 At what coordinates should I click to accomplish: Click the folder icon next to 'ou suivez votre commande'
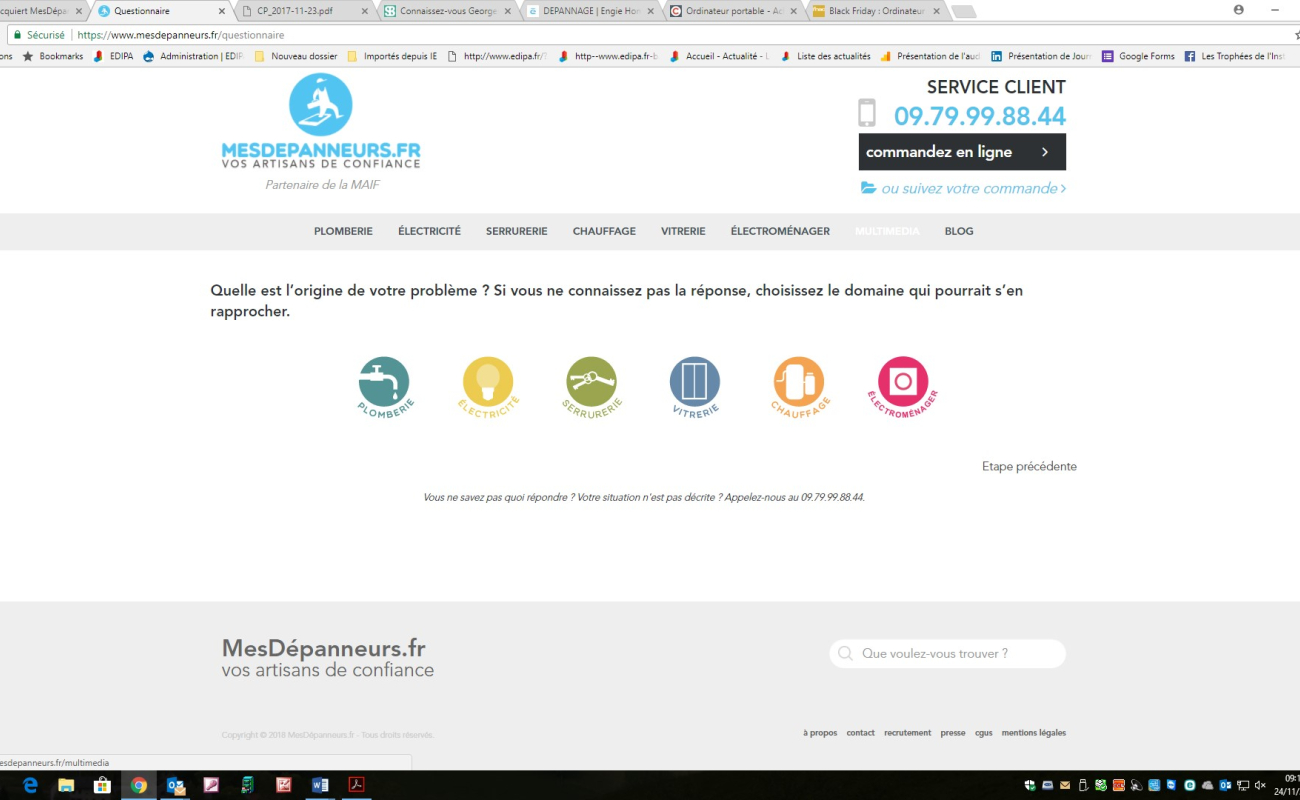point(868,188)
